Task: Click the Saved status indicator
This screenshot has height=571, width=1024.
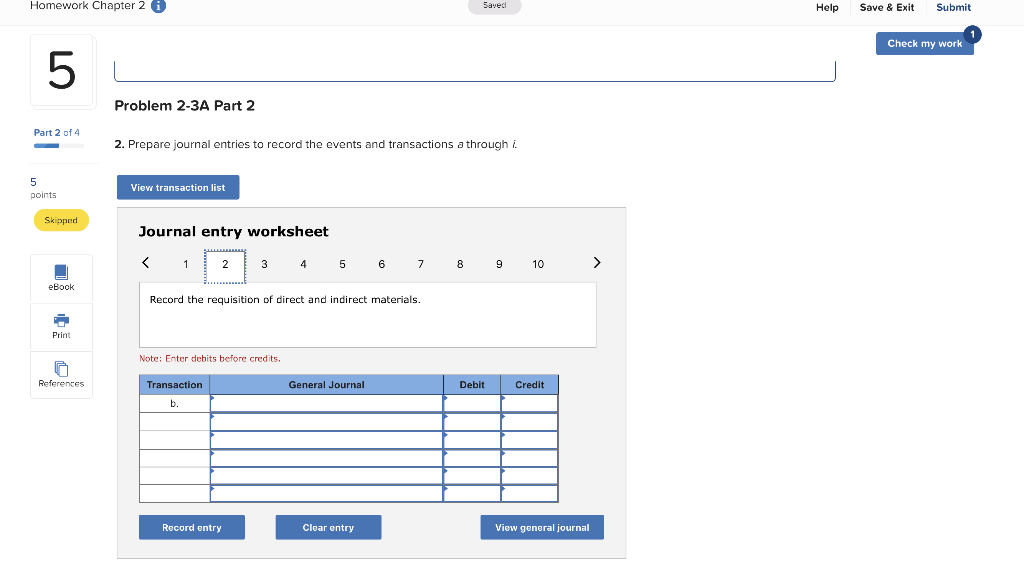Action: coord(494,6)
